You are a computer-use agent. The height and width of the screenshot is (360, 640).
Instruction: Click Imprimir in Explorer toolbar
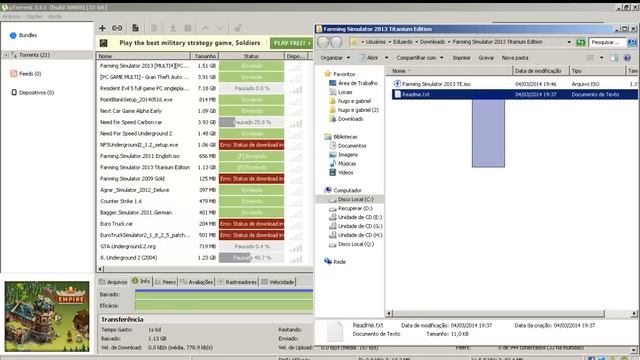pyautogui.click(x=461, y=58)
